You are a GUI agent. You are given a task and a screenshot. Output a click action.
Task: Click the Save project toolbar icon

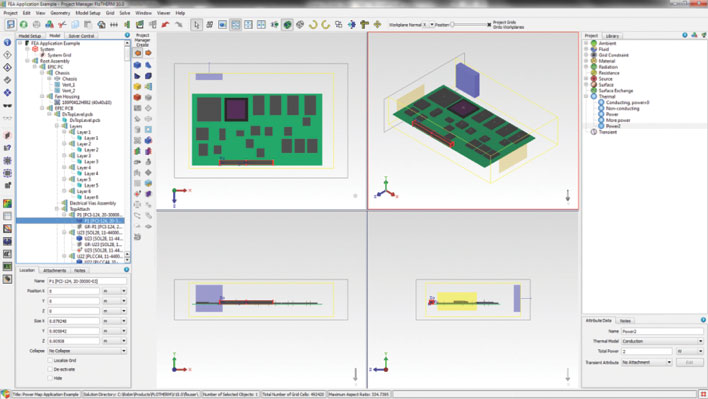10,24
